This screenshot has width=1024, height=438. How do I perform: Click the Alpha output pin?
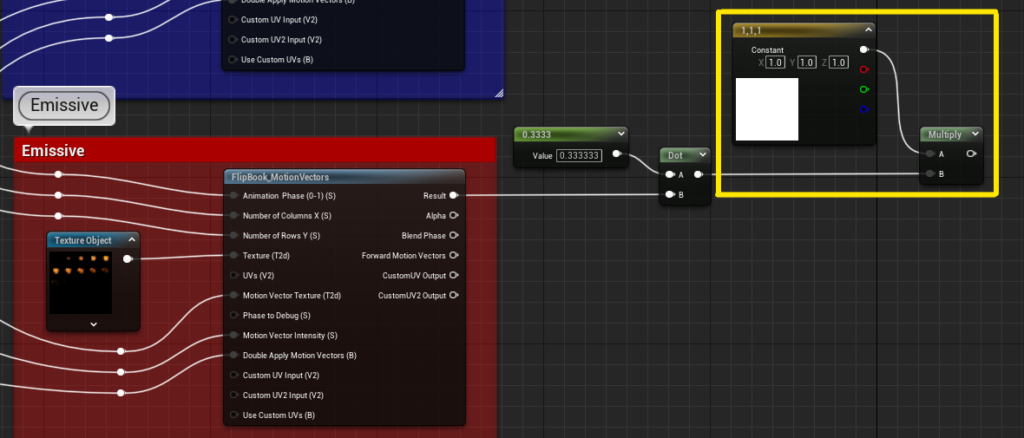point(453,215)
